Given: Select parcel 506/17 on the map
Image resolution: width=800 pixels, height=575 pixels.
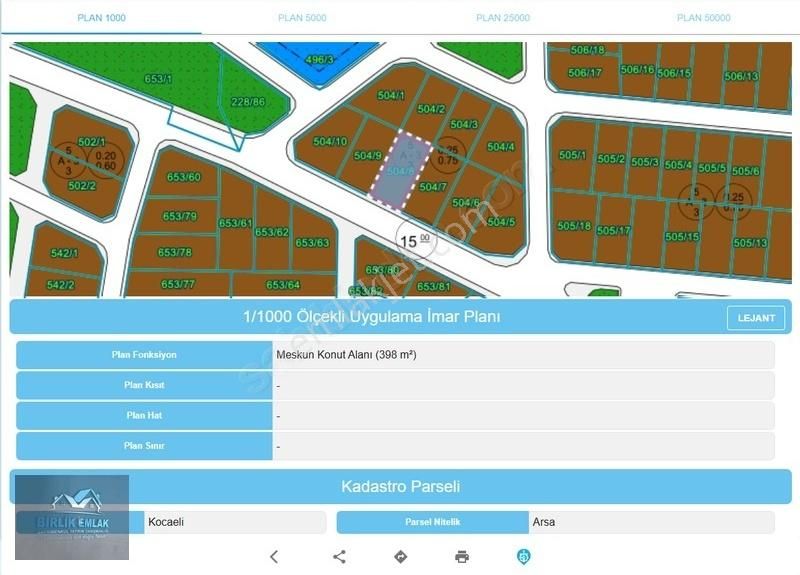Looking at the screenshot, I should click(585, 73).
